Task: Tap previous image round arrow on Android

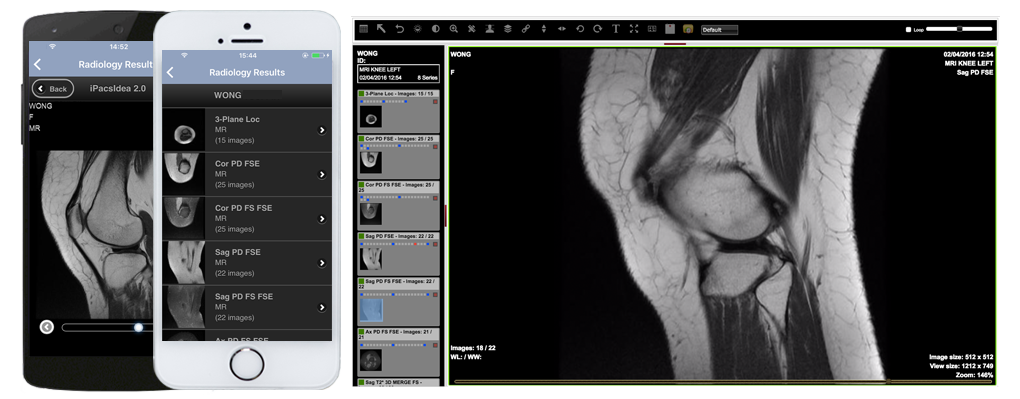Action: click(47, 327)
